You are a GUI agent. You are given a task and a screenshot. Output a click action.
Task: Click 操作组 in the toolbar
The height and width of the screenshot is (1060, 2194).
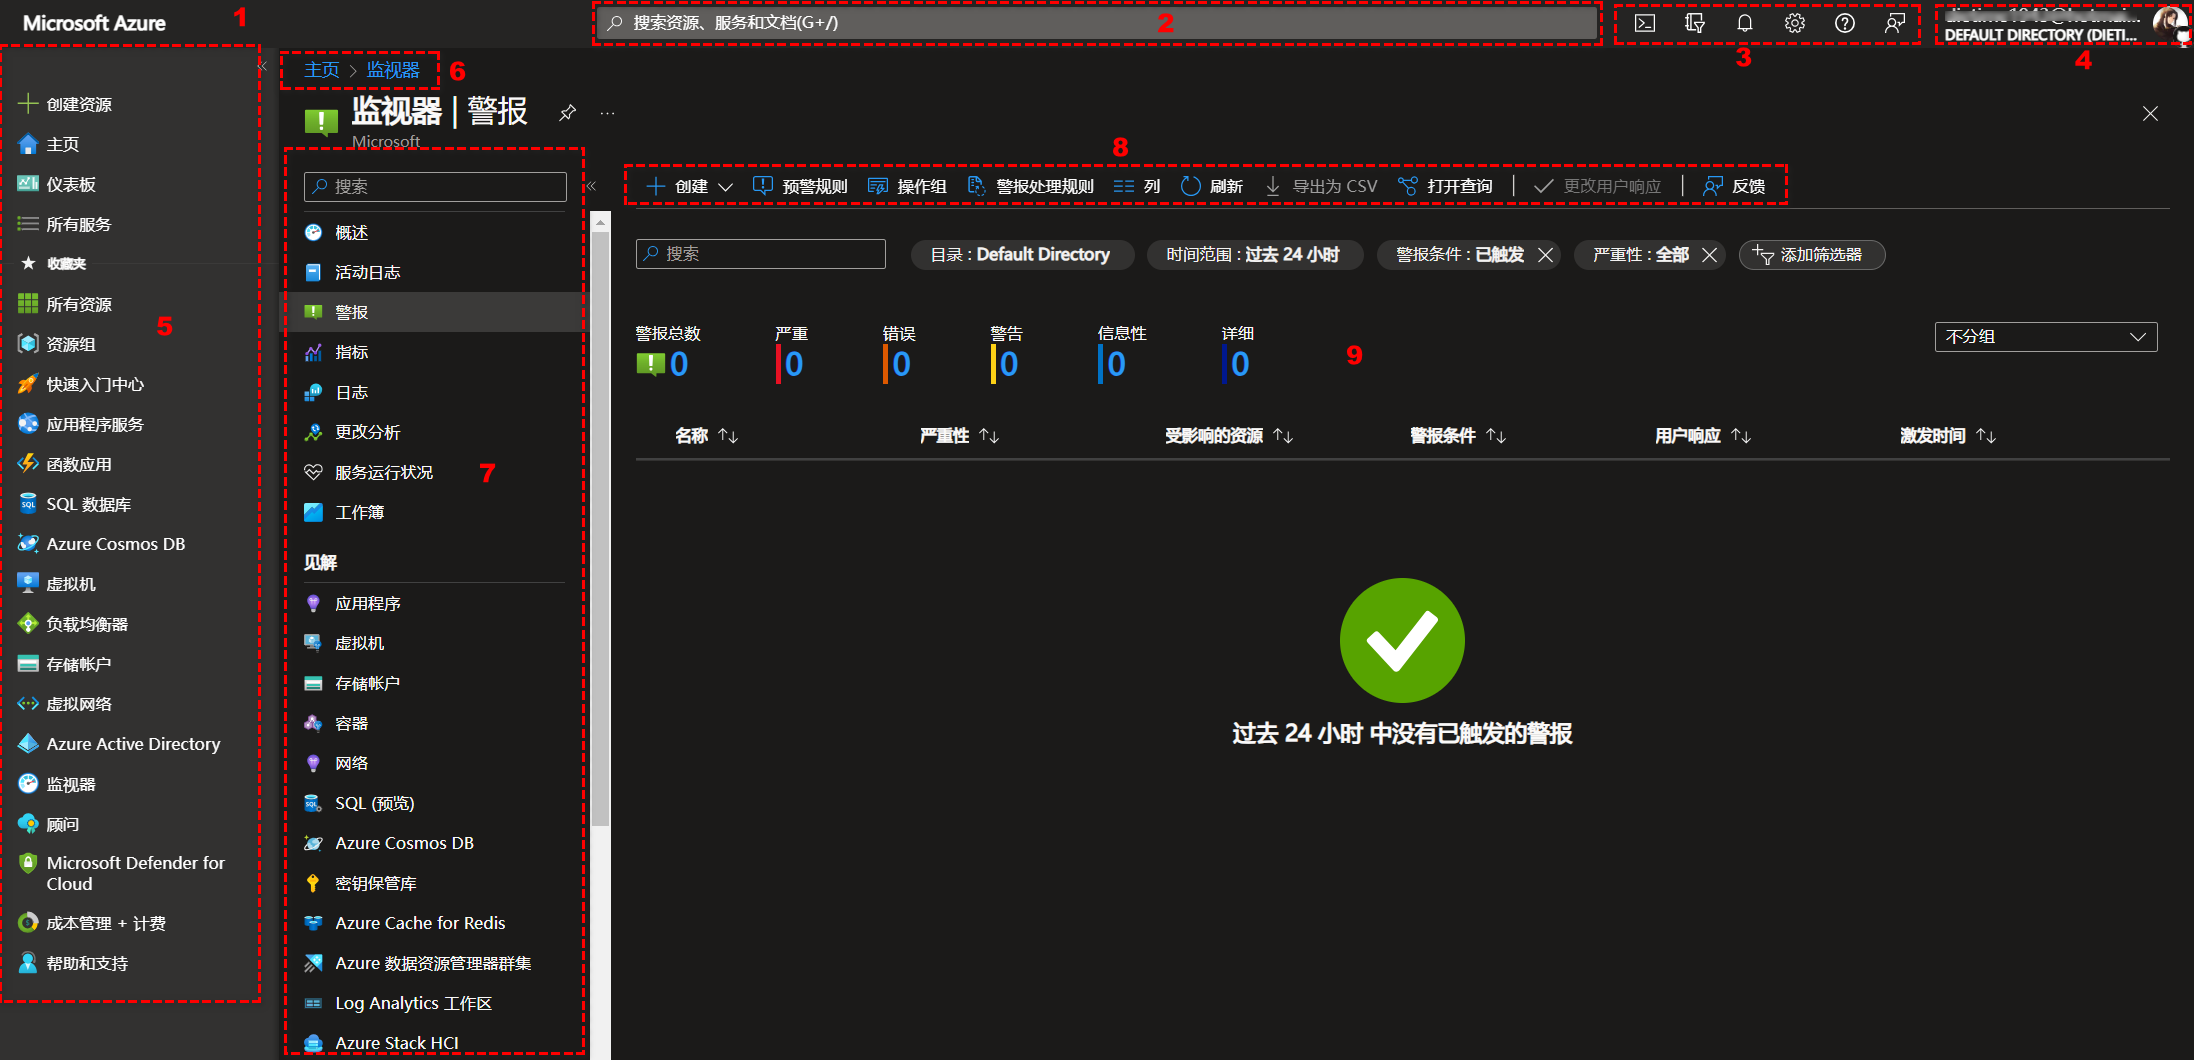[x=907, y=186]
